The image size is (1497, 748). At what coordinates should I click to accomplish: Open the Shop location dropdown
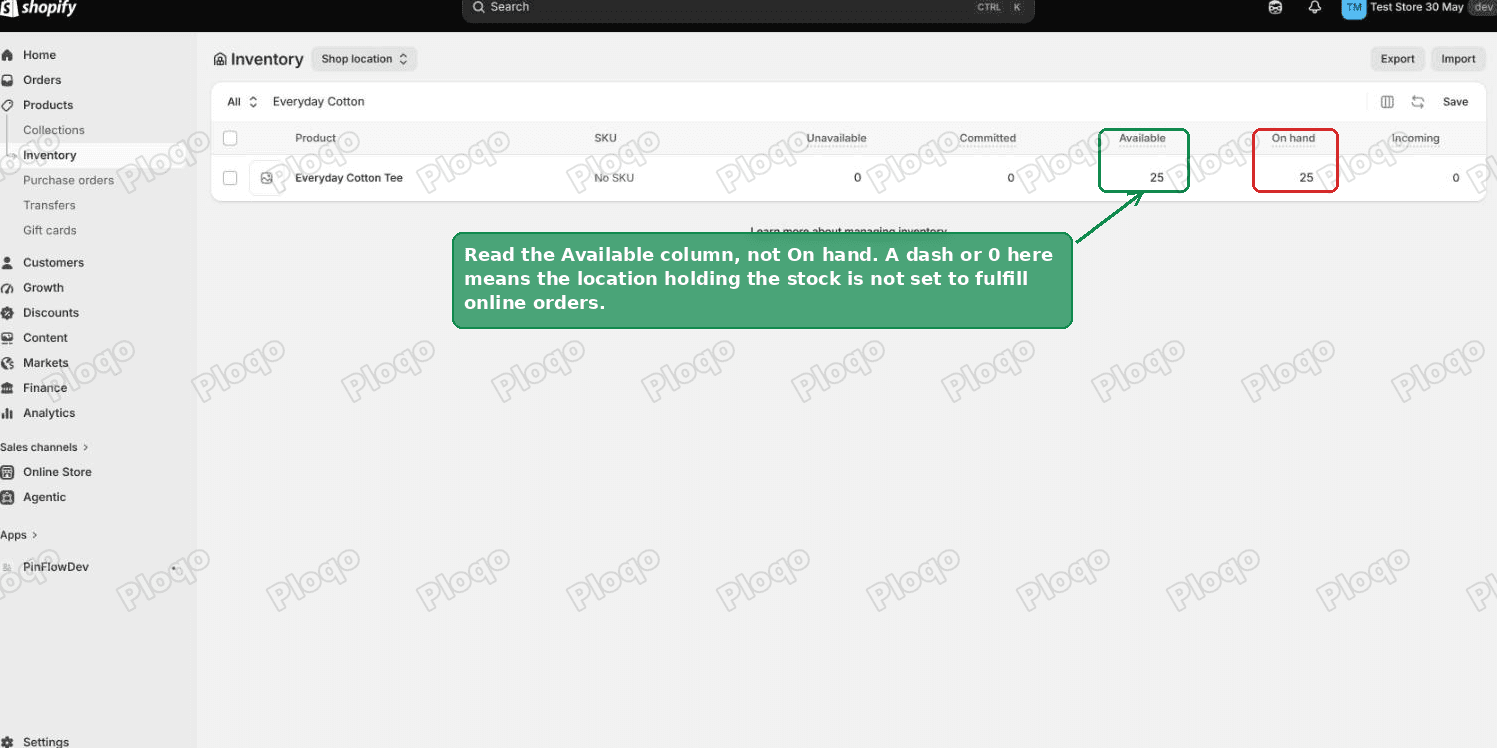pyautogui.click(x=364, y=59)
